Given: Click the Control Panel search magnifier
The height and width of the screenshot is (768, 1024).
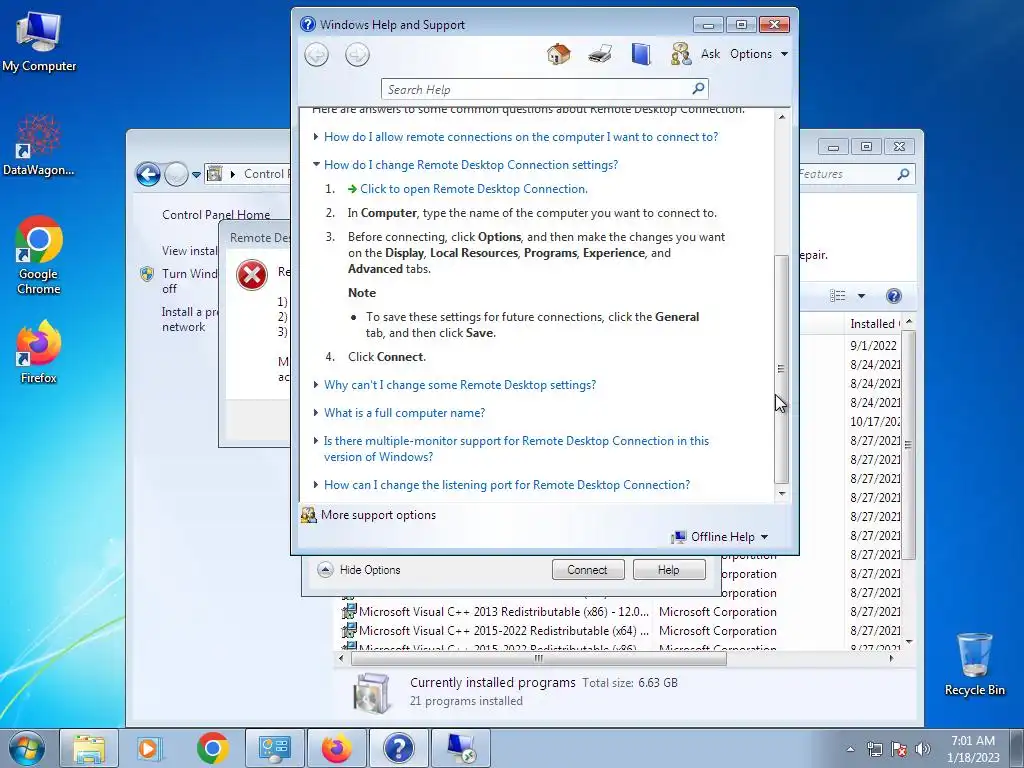Looking at the screenshot, I should pos(903,174).
